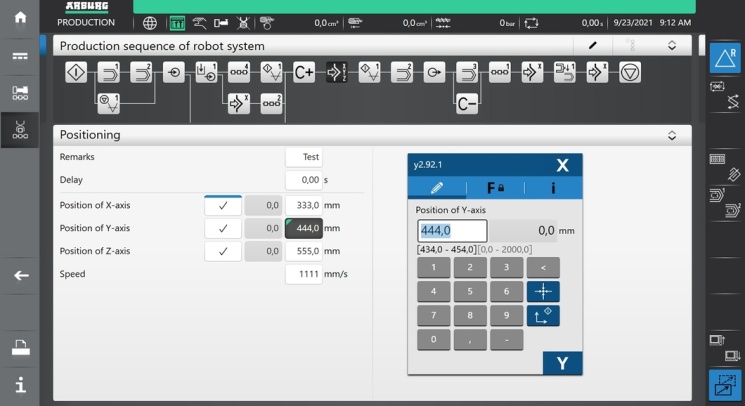Select the C- step in the sequence

pyautogui.click(x=467, y=104)
